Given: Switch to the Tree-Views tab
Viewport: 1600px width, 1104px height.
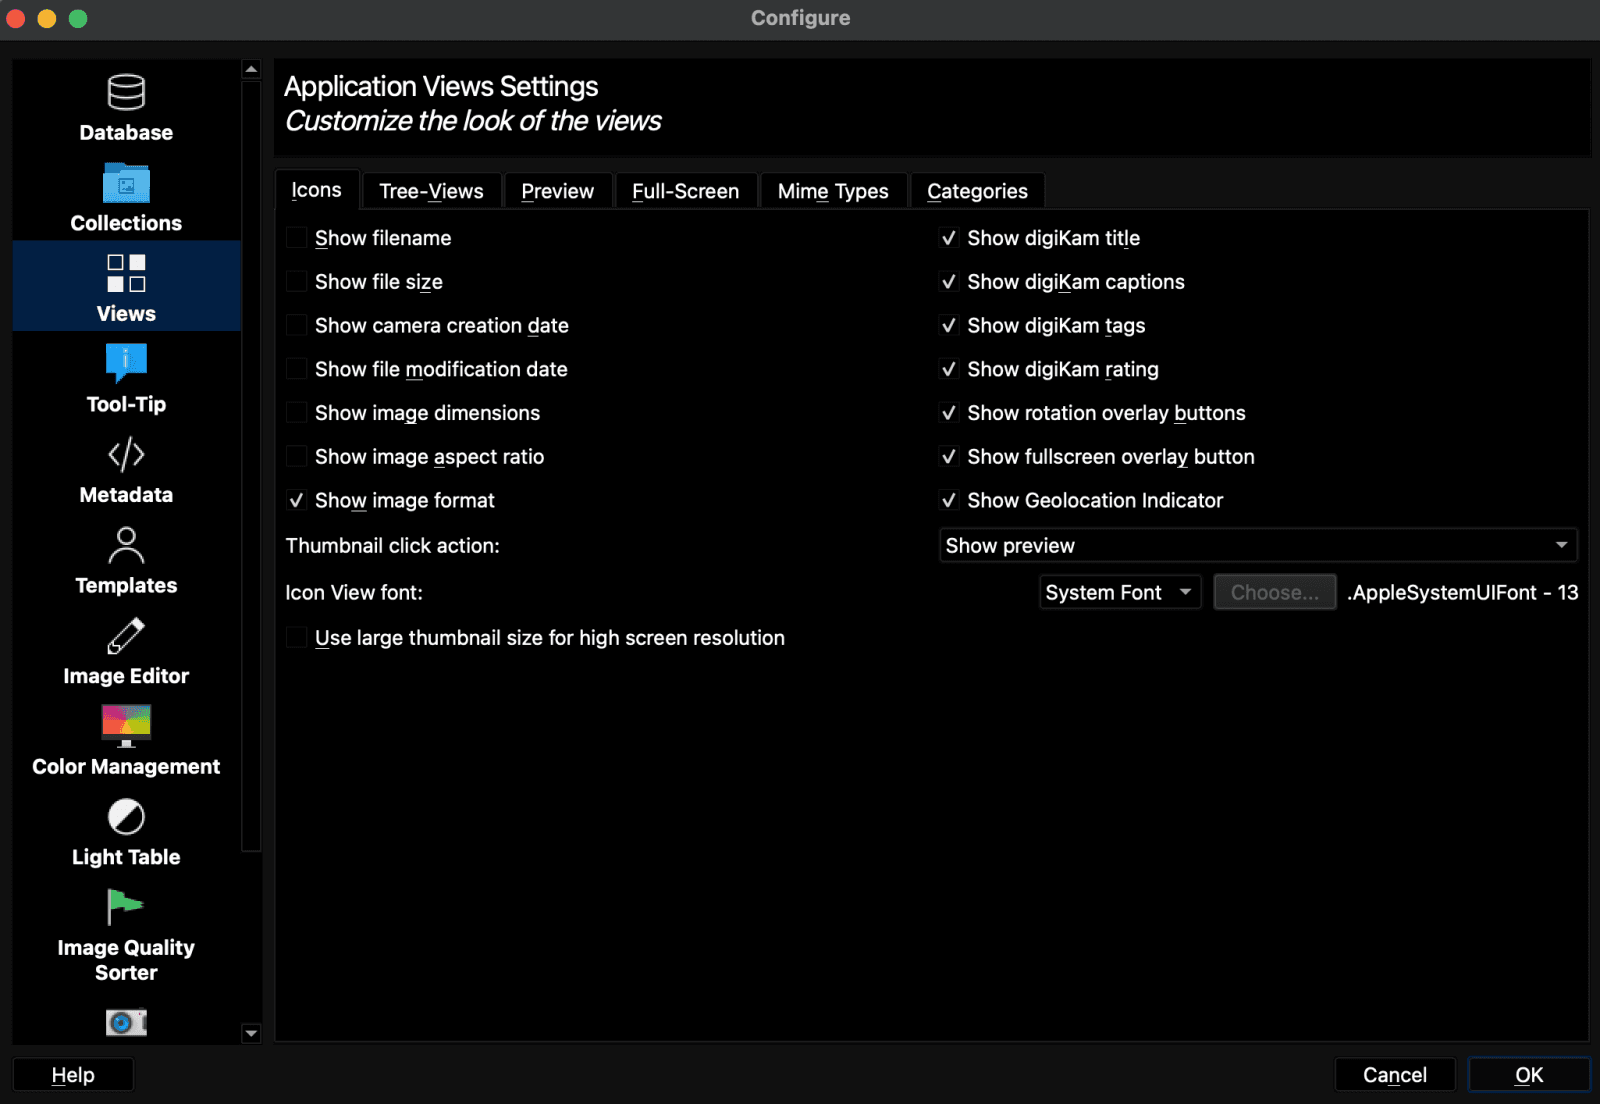Looking at the screenshot, I should click(x=431, y=190).
